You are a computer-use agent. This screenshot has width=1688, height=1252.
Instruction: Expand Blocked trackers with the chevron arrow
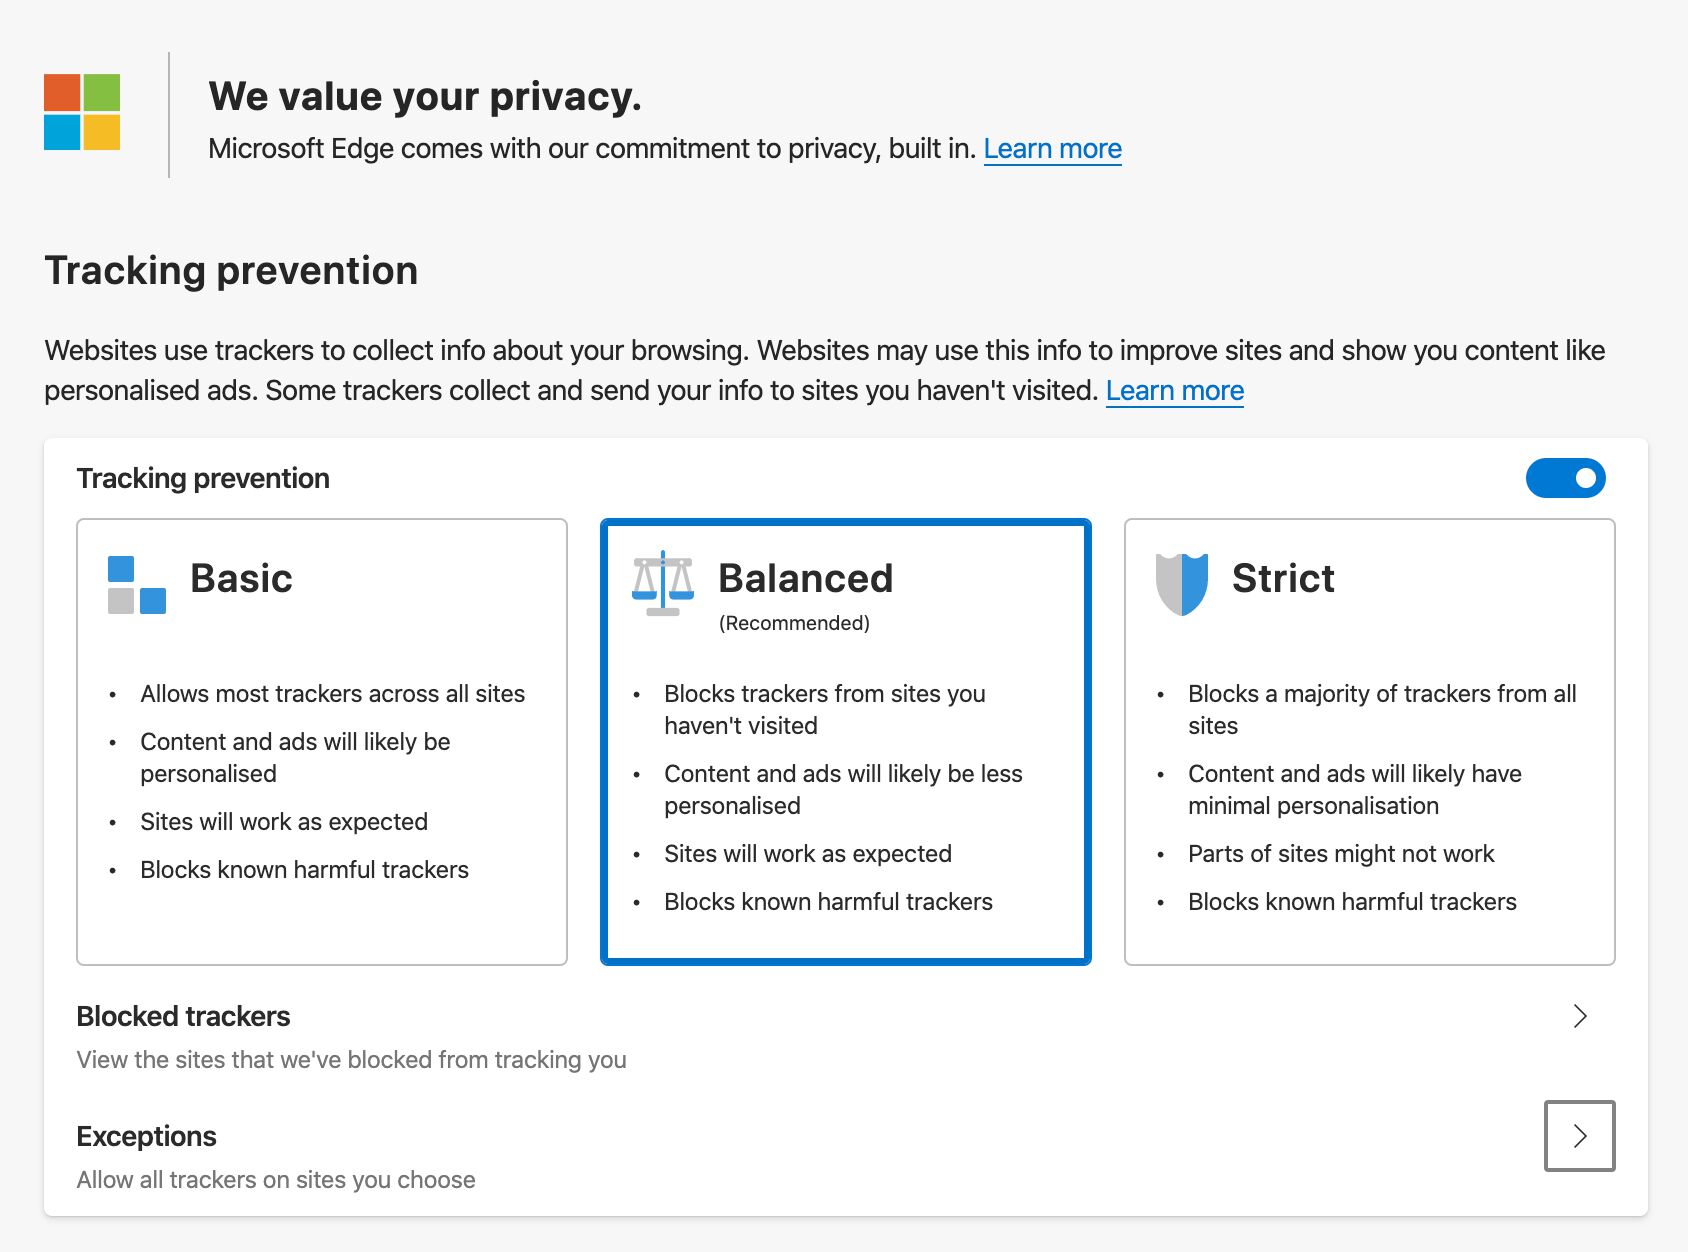(x=1580, y=1016)
